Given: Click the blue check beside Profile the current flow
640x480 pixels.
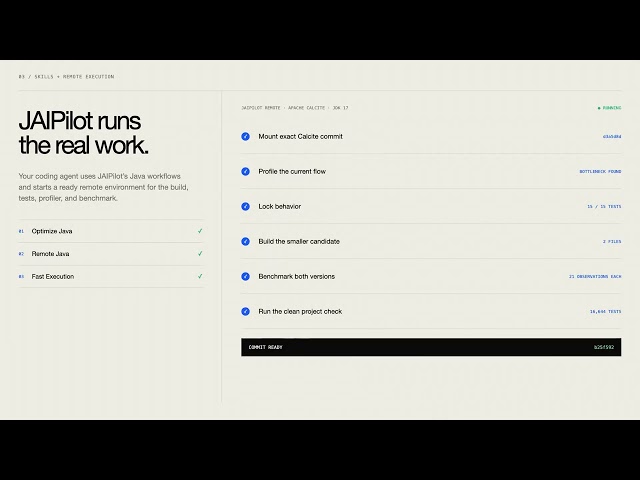Looking at the screenshot, I should coord(245,171).
